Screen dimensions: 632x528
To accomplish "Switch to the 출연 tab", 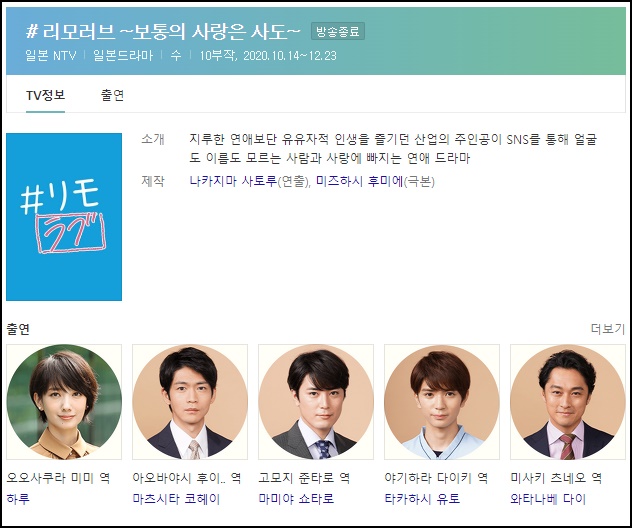I will [x=112, y=96].
